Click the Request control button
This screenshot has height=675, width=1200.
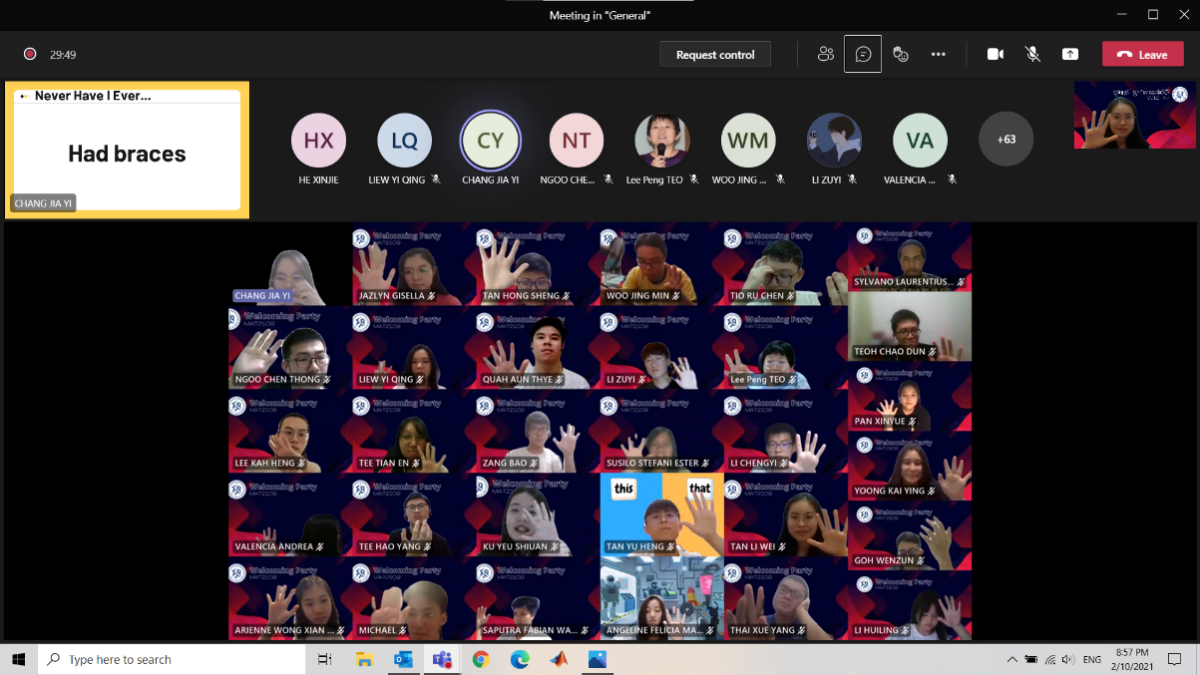point(715,55)
